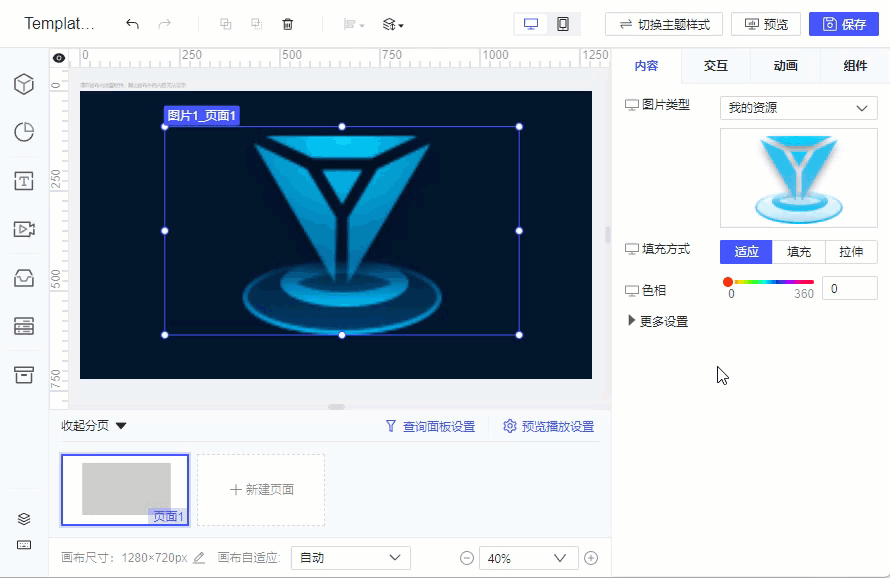Switch to the 交互 tab
The height and width of the screenshot is (578, 890).
pyautogui.click(x=716, y=66)
